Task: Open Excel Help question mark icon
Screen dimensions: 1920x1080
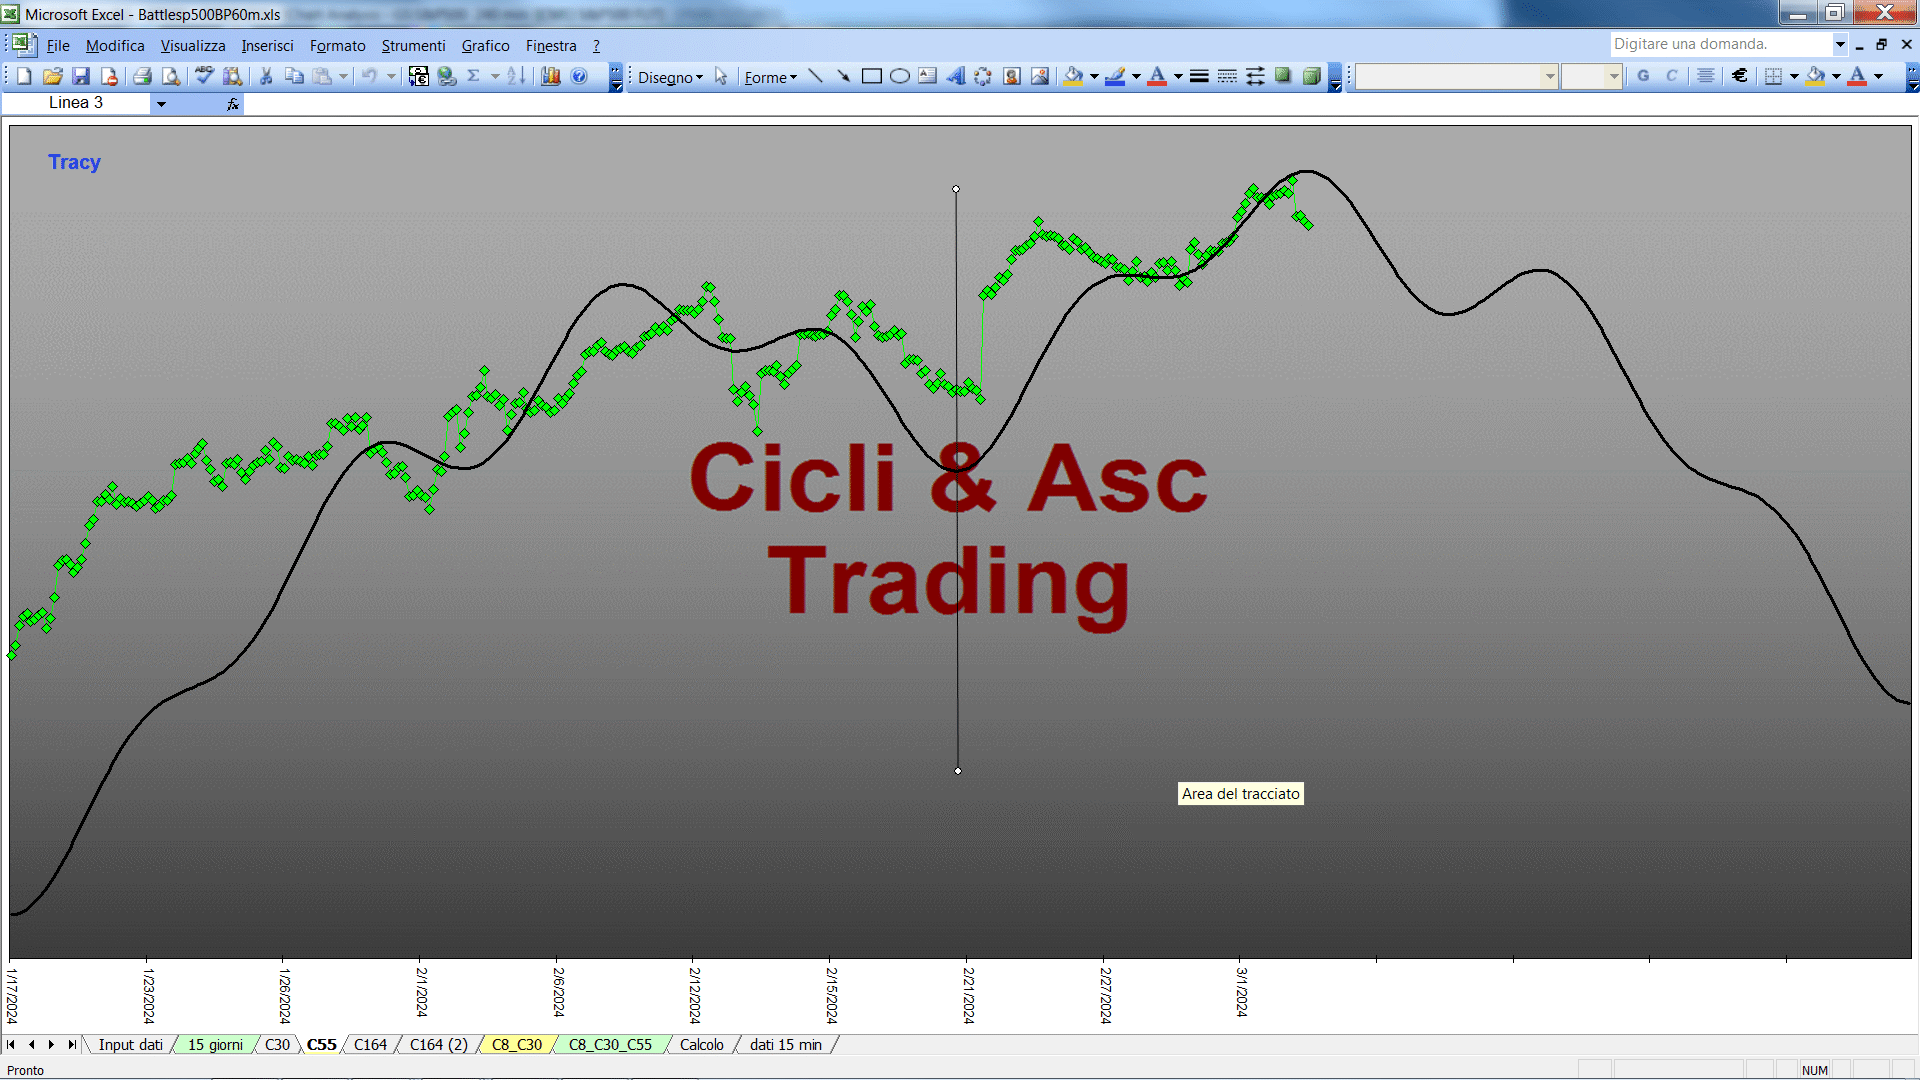Action: (x=579, y=76)
